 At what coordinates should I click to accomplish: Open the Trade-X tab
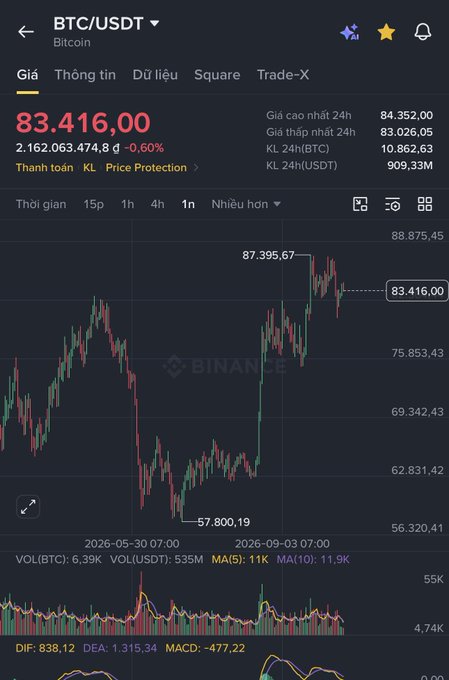283,75
